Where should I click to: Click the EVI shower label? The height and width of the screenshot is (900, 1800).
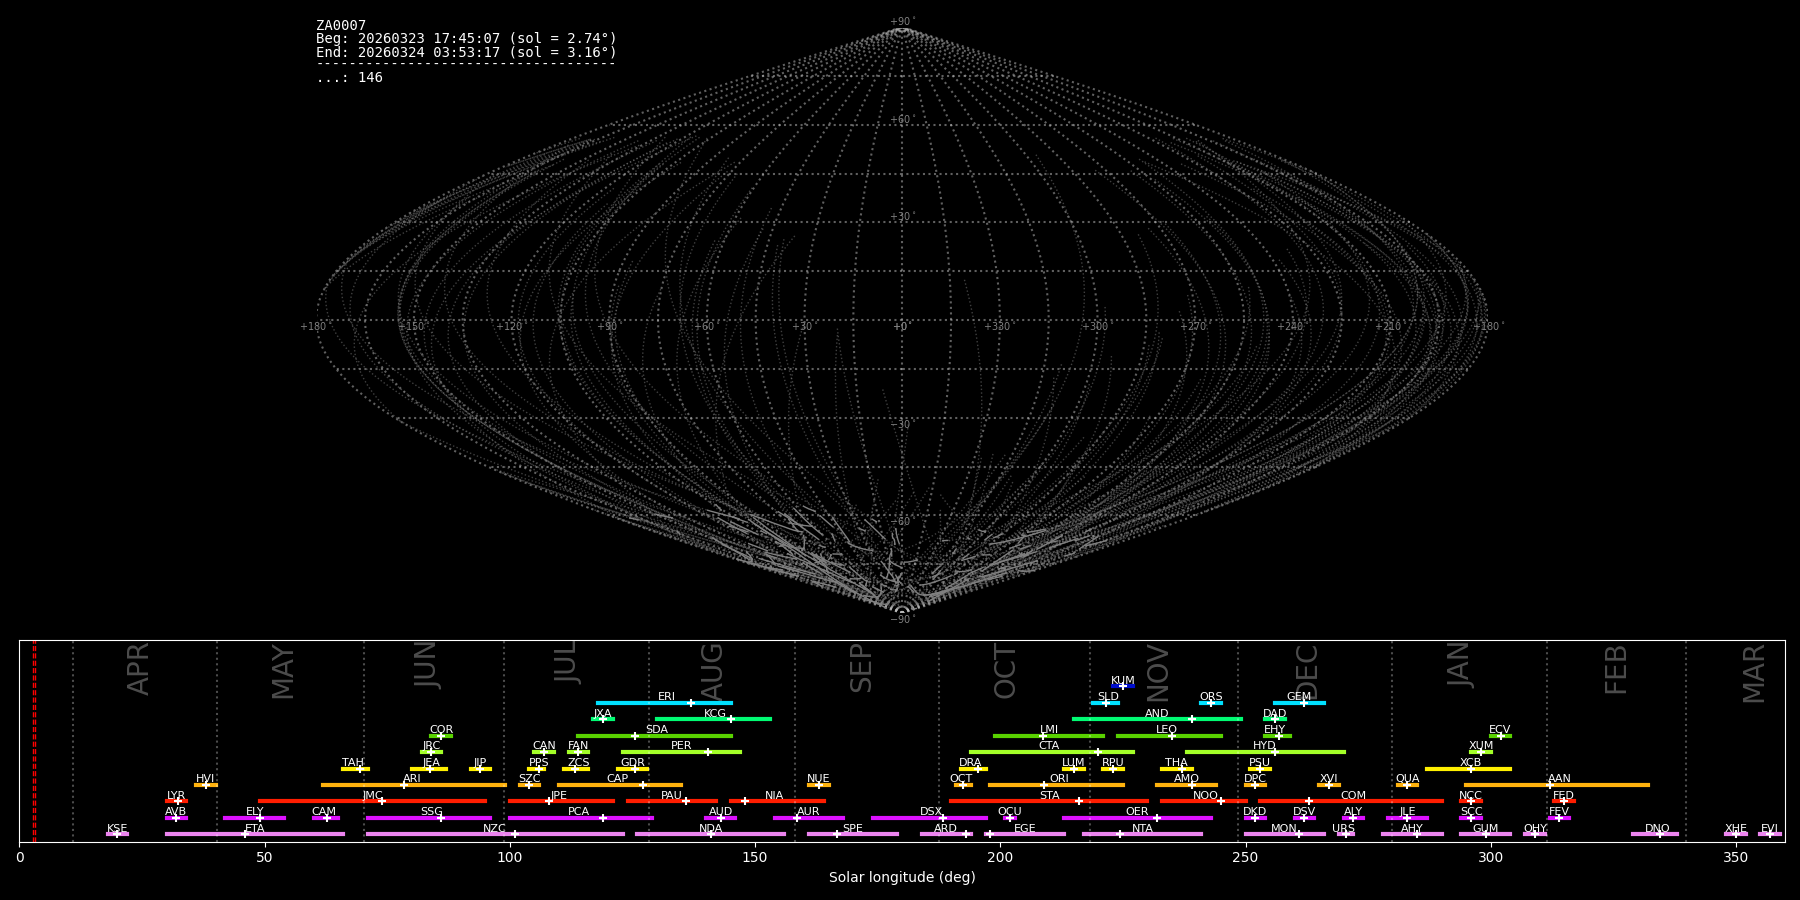[x=1770, y=829]
